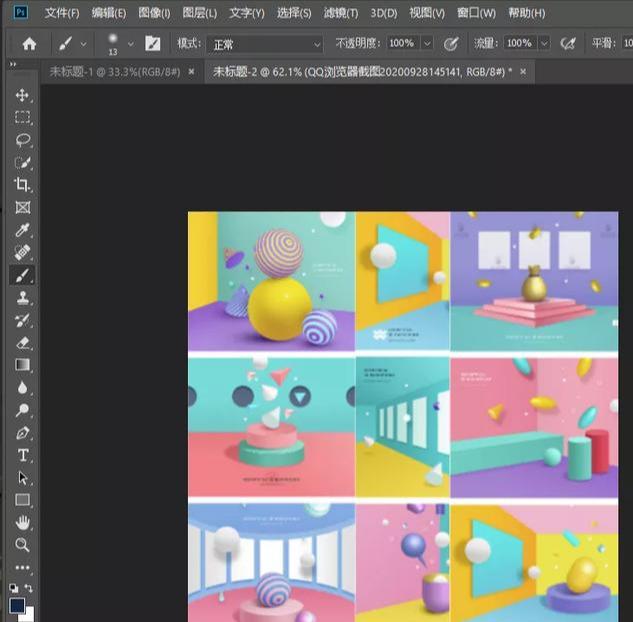Swap foreground and background colors

29,588
